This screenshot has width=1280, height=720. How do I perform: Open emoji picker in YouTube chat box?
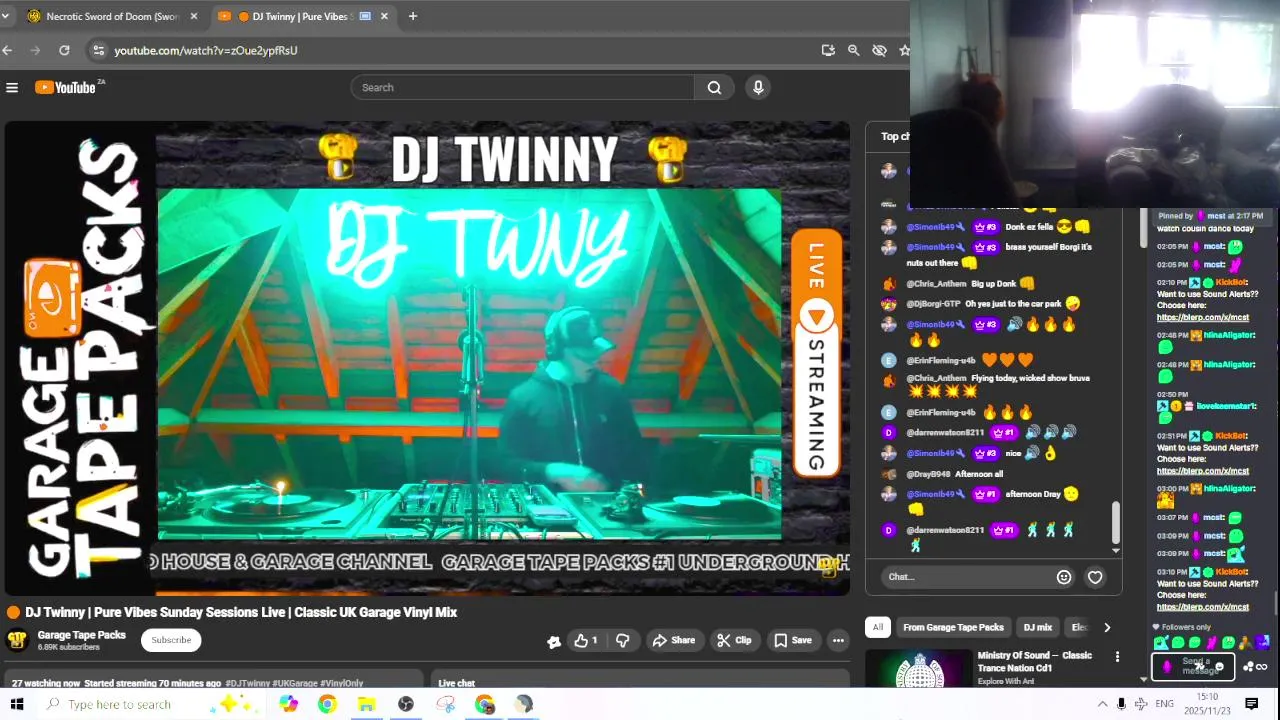tap(1064, 577)
